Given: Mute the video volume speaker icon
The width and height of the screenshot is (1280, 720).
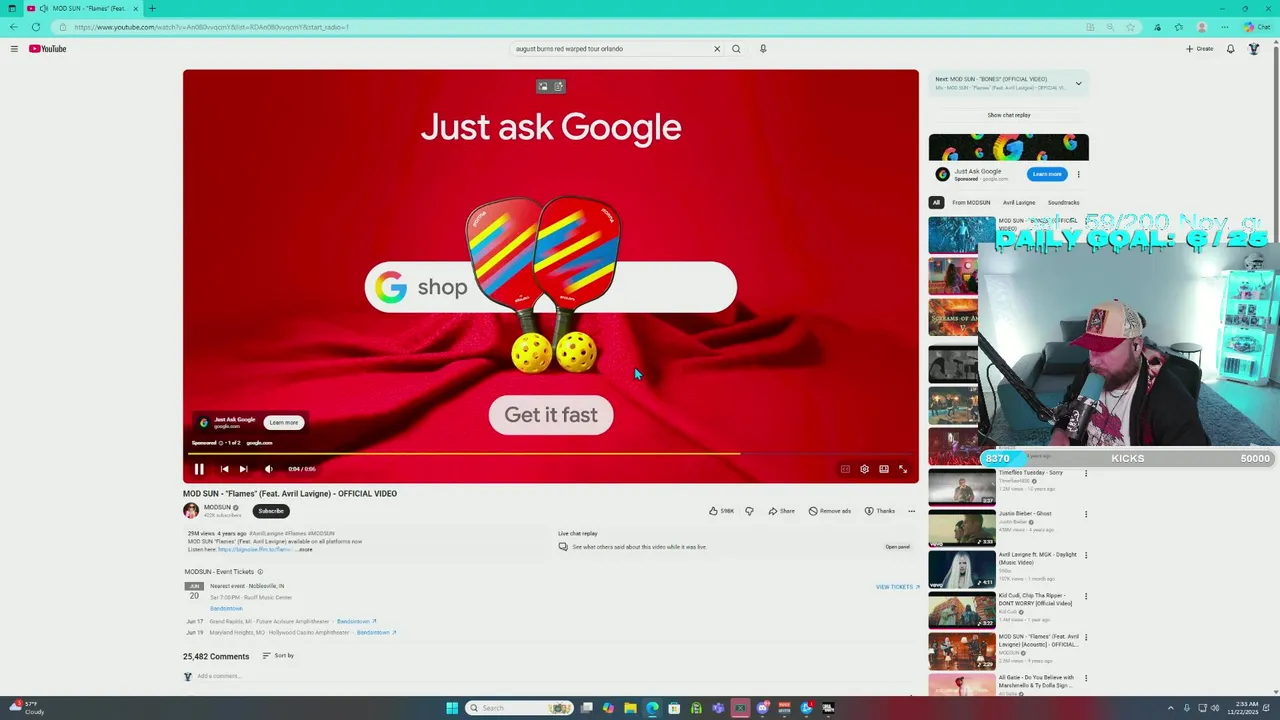Looking at the screenshot, I should [x=268, y=469].
